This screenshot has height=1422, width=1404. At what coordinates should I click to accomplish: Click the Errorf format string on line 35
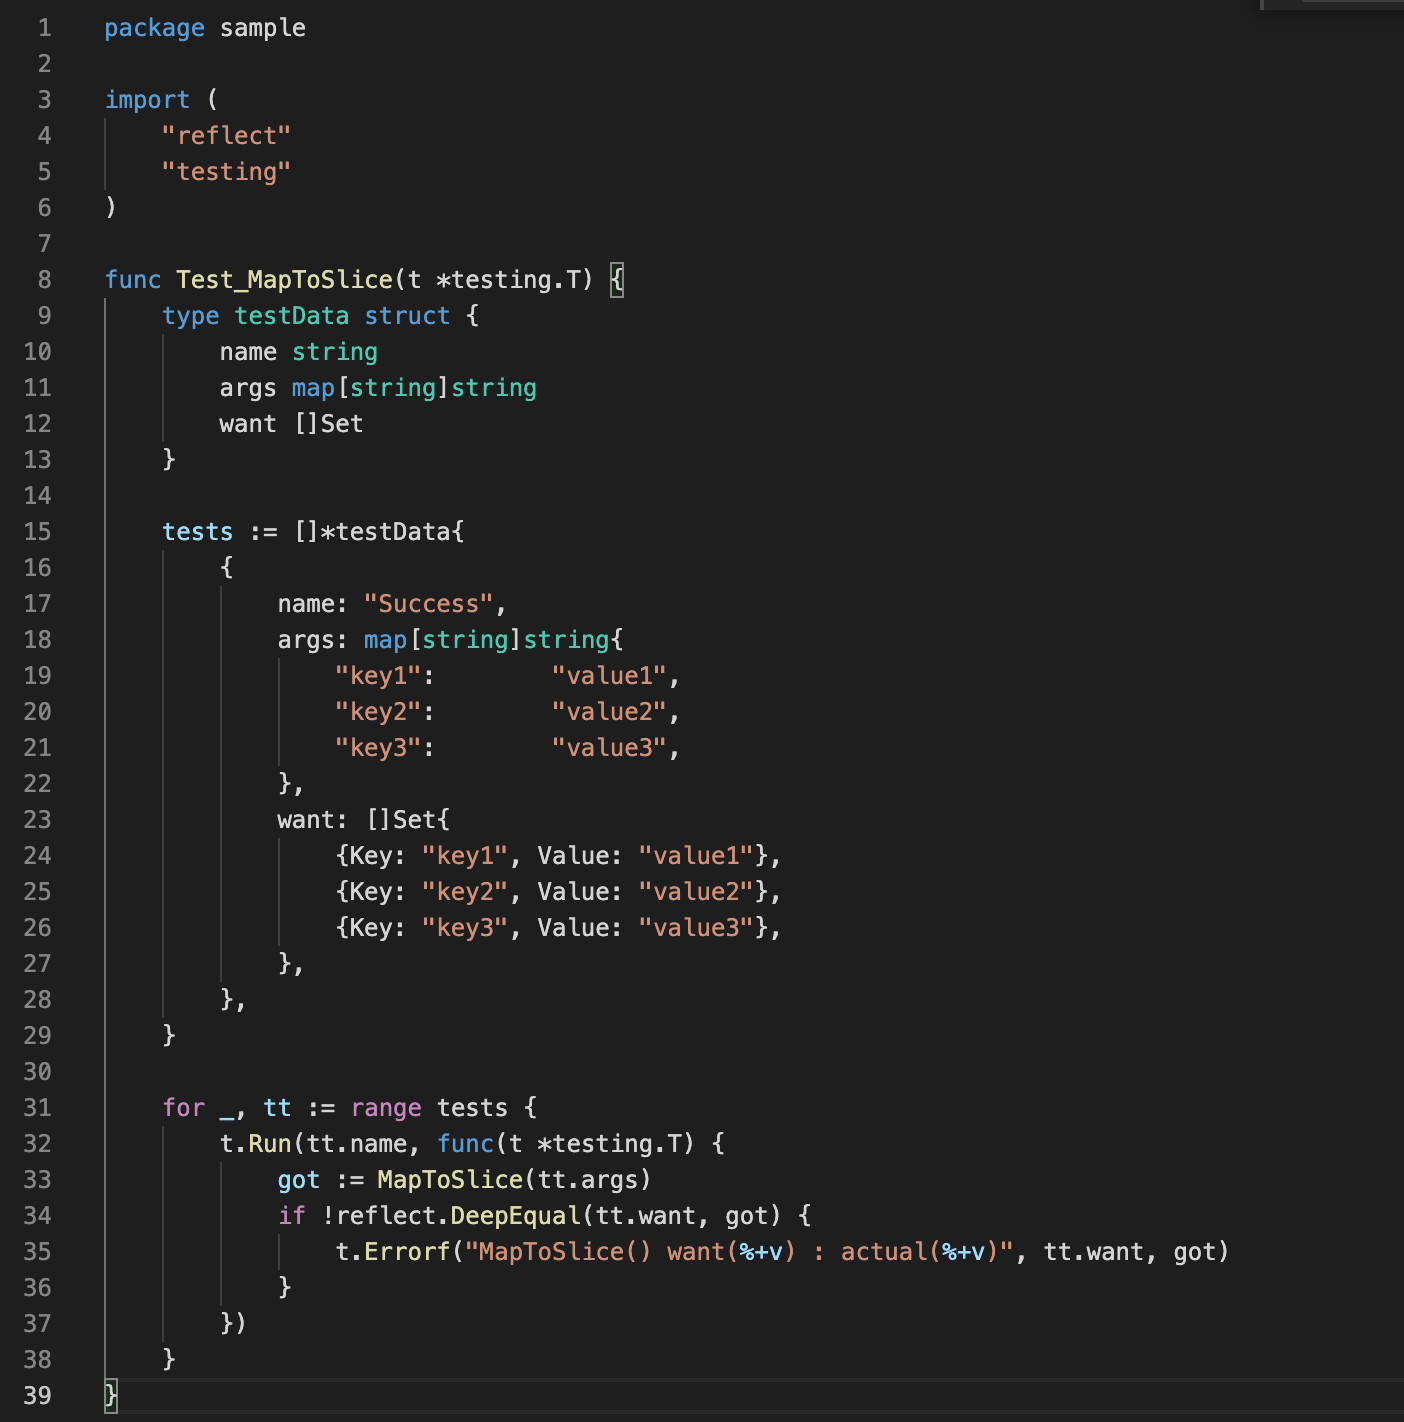pyautogui.click(x=739, y=1252)
